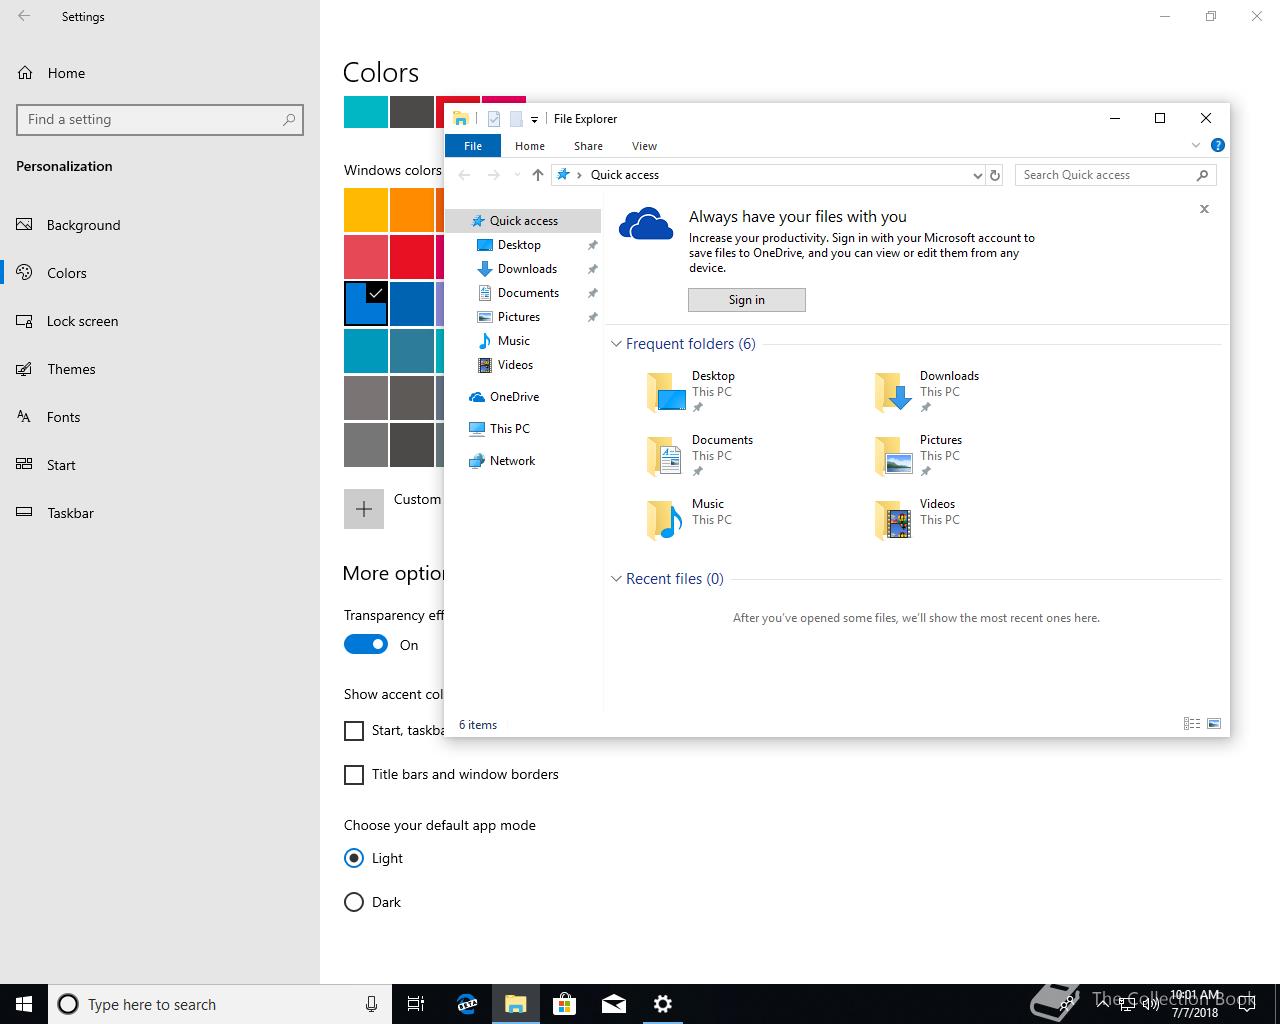
Task: Collapse the Frequent folders section
Action: pos(616,344)
